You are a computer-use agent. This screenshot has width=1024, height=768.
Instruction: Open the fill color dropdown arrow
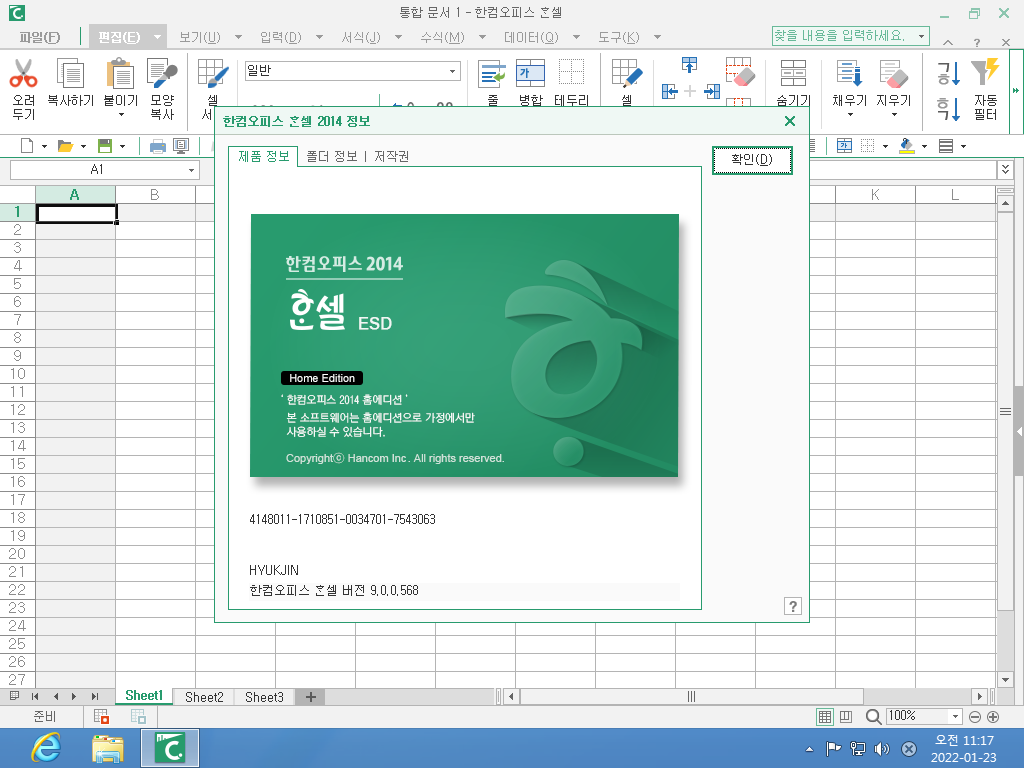(x=924, y=146)
